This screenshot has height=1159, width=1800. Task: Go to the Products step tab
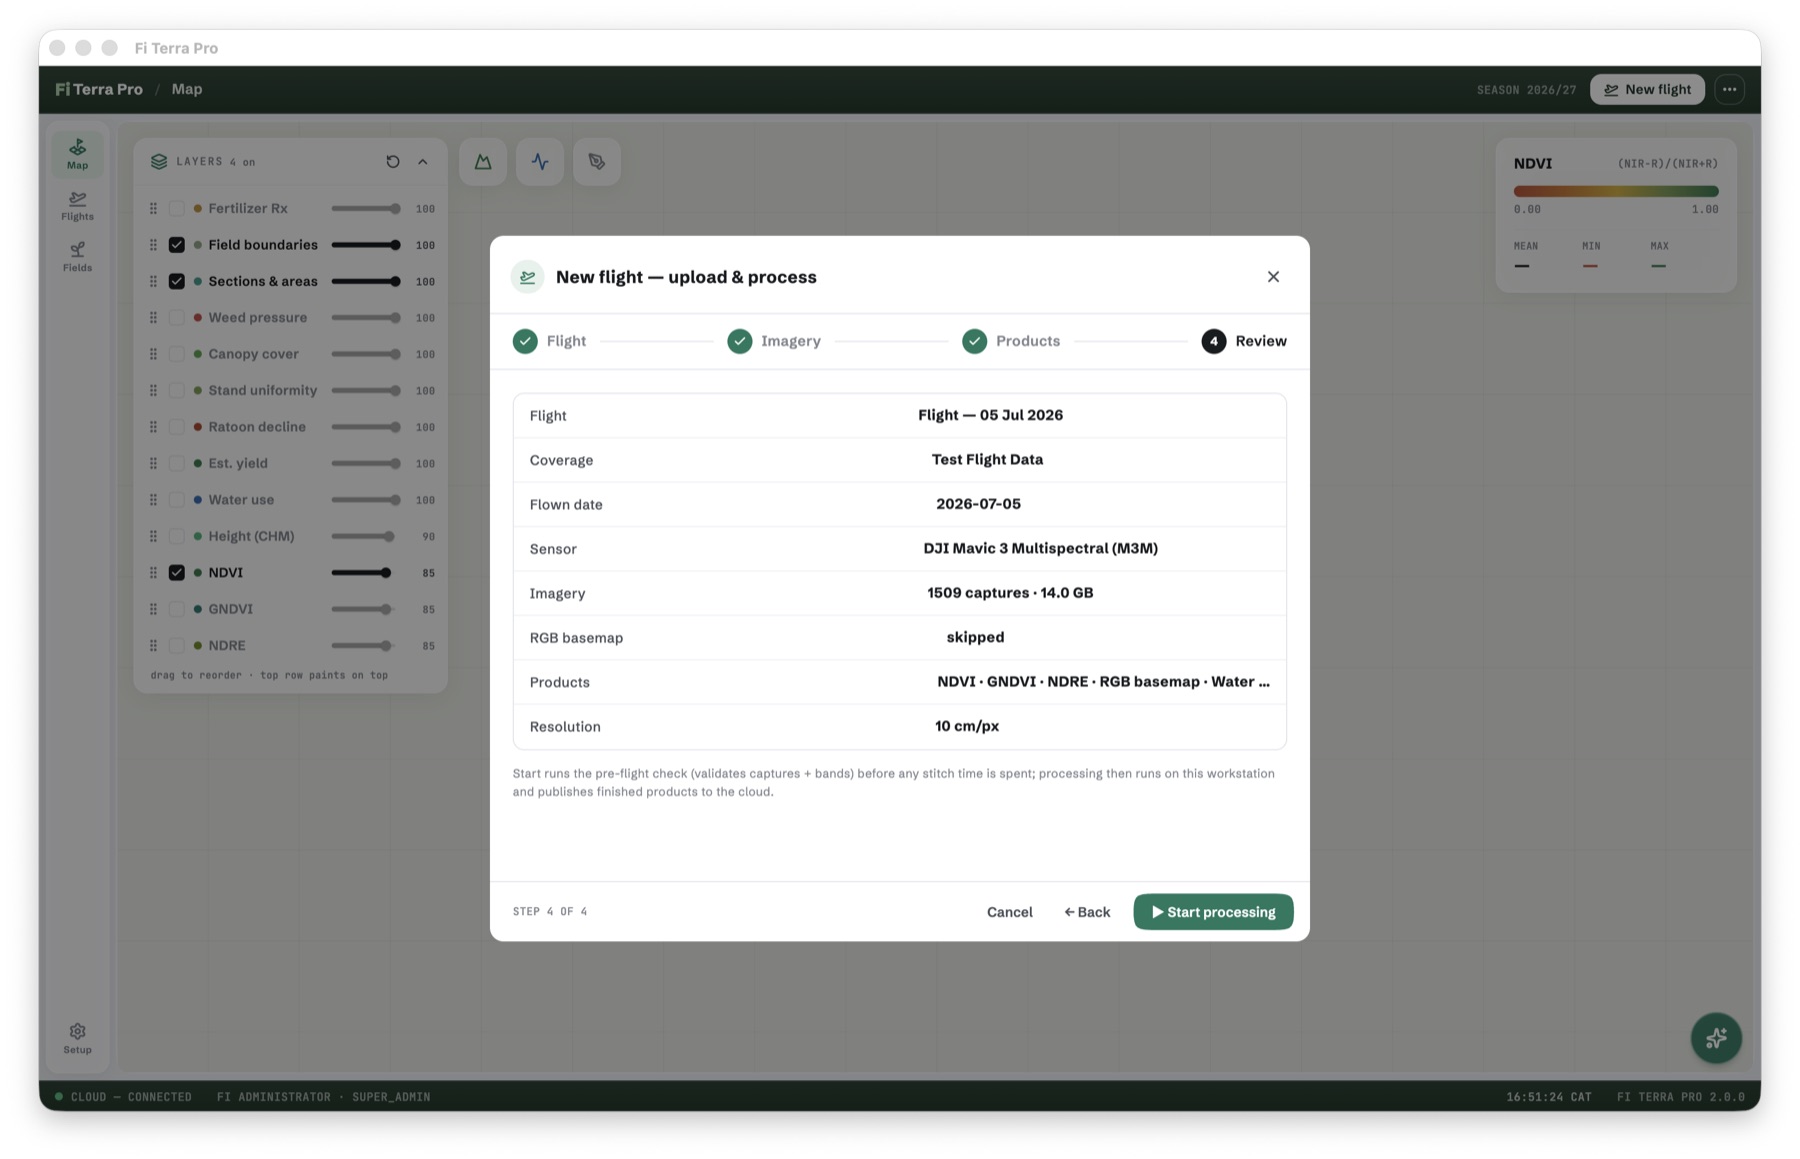[x=1011, y=342]
